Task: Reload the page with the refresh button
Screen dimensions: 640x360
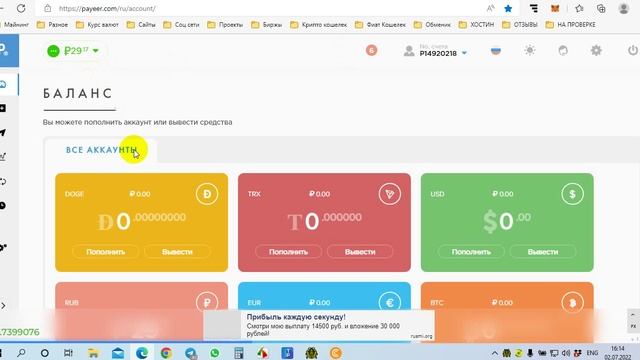Action: point(21,8)
